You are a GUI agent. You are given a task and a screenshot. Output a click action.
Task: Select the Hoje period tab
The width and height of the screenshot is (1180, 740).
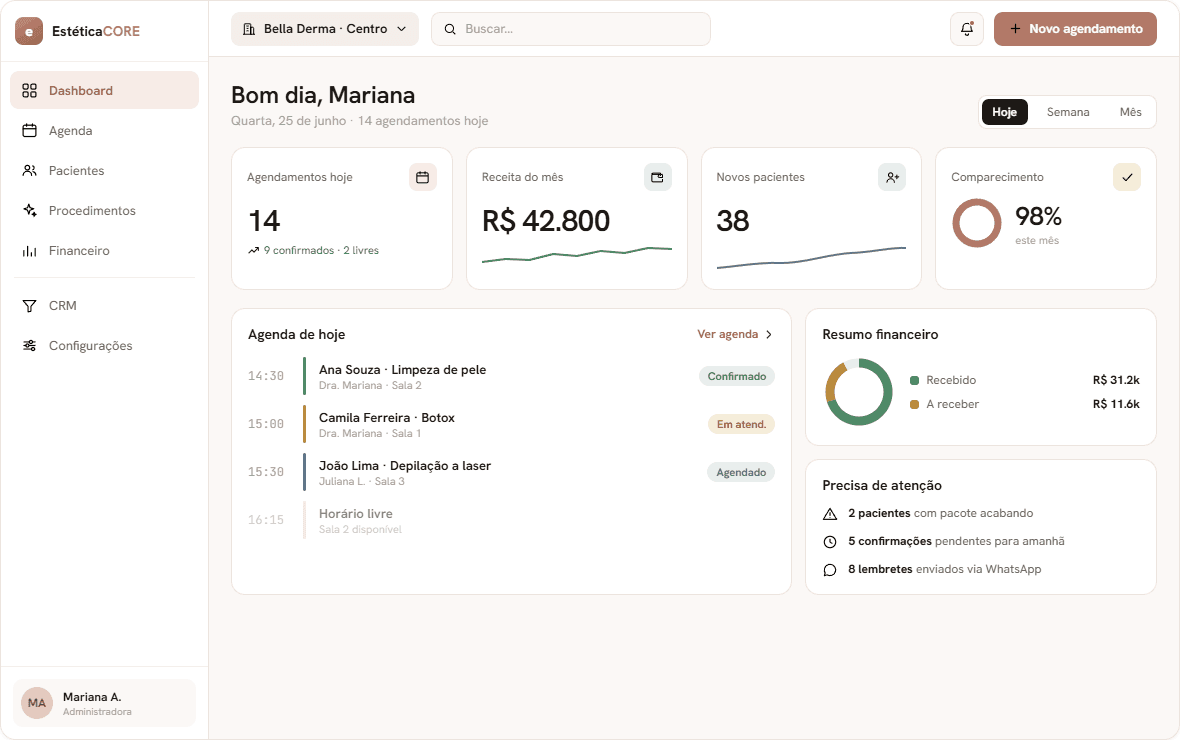point(1004,112)
